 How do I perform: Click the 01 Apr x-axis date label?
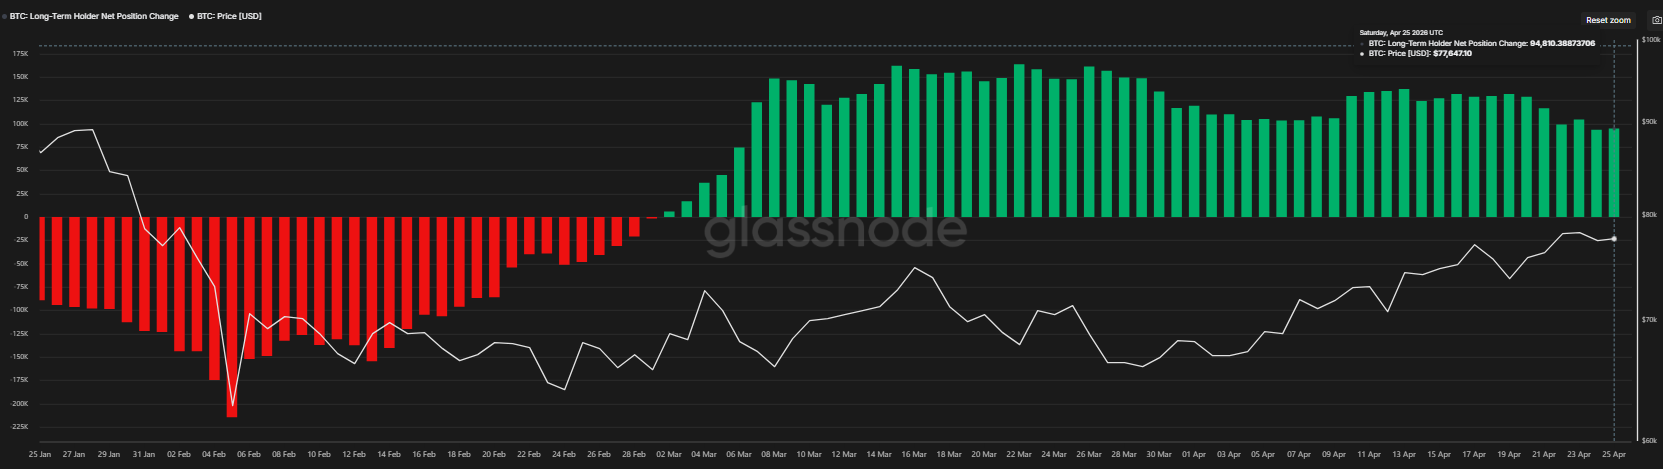point(1194,454)
